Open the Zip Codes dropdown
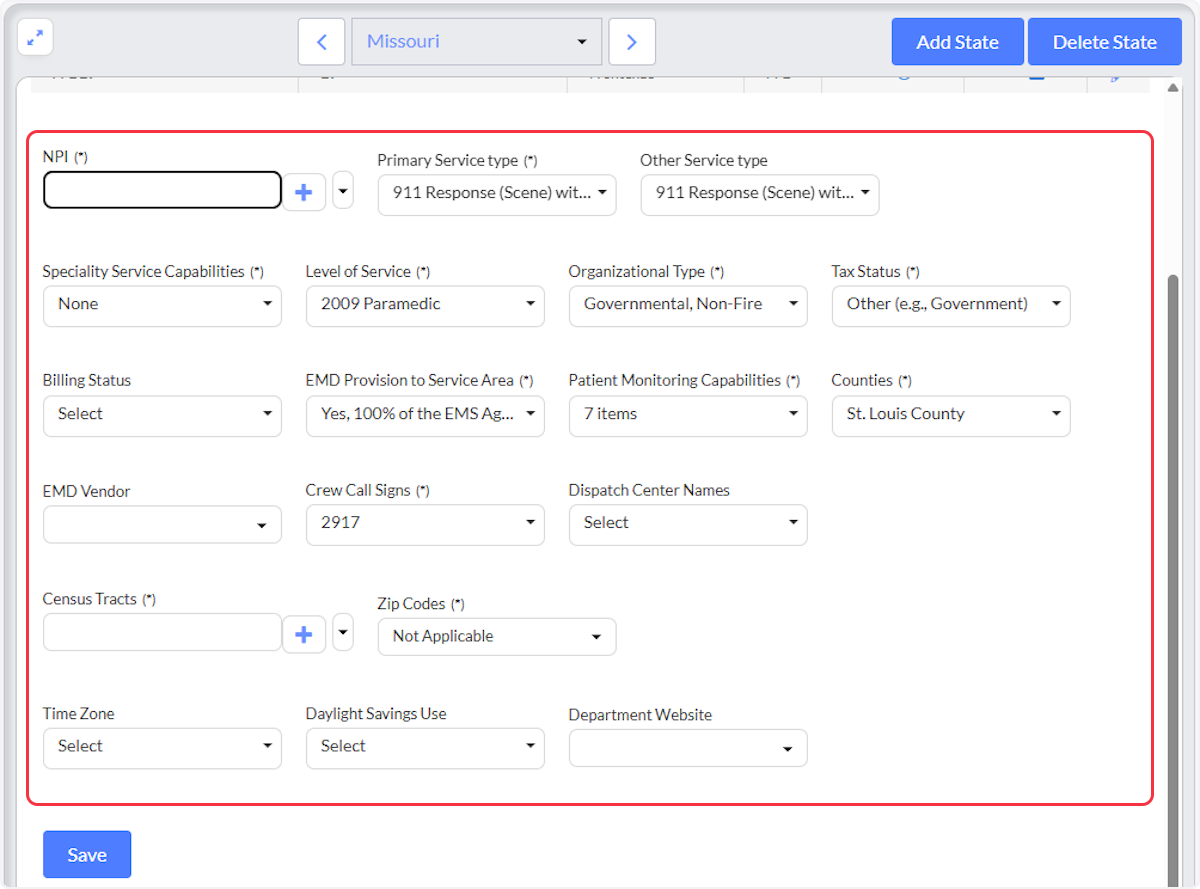This screenshot has height=889, width=1200. (x=497, y=637)
